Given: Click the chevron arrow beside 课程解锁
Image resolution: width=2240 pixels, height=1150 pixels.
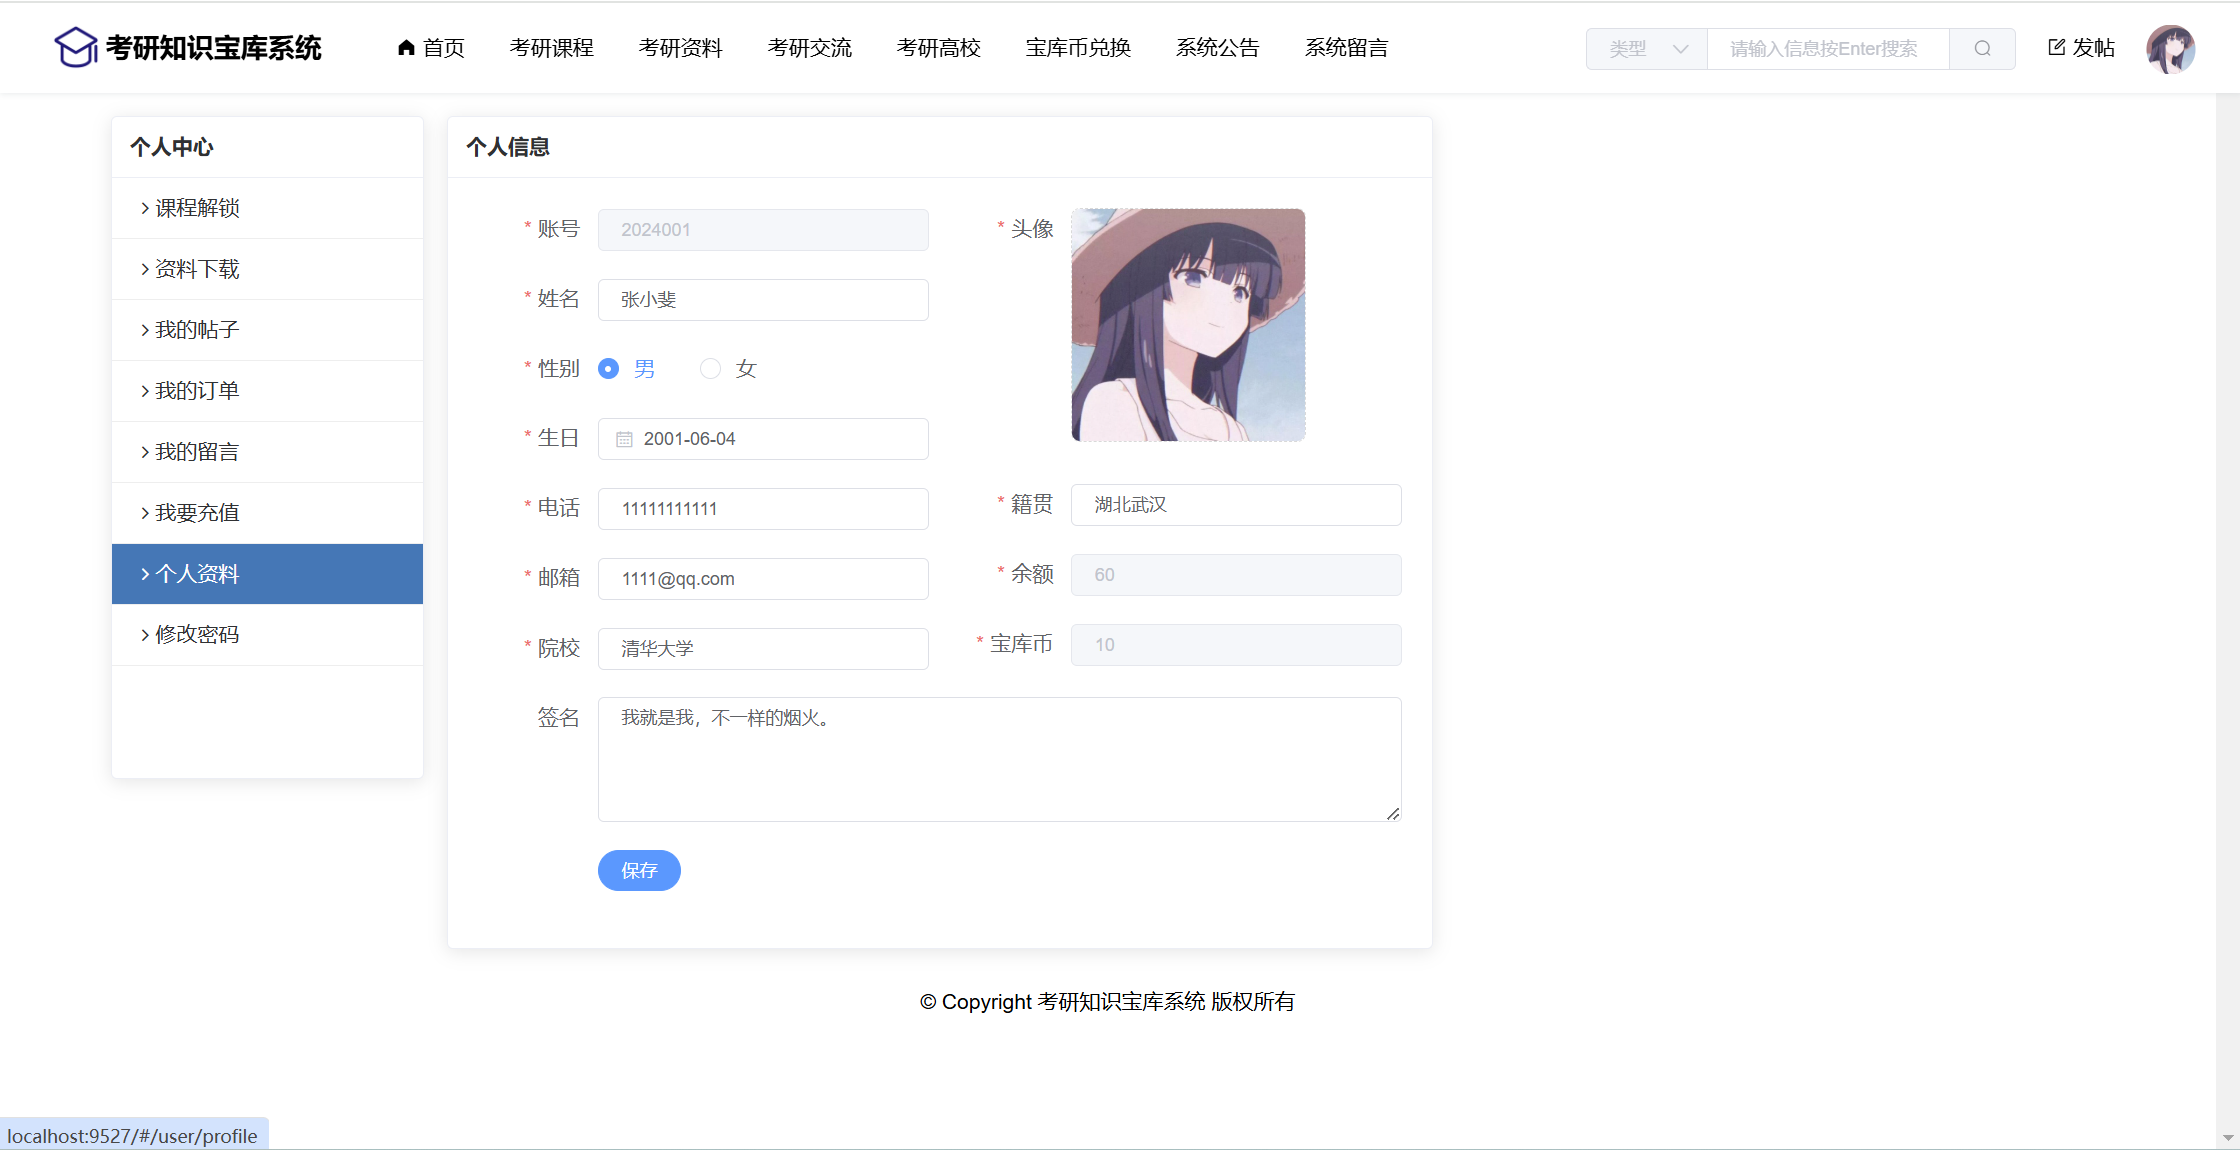Looking at the screenshot, I should [145, 208].
